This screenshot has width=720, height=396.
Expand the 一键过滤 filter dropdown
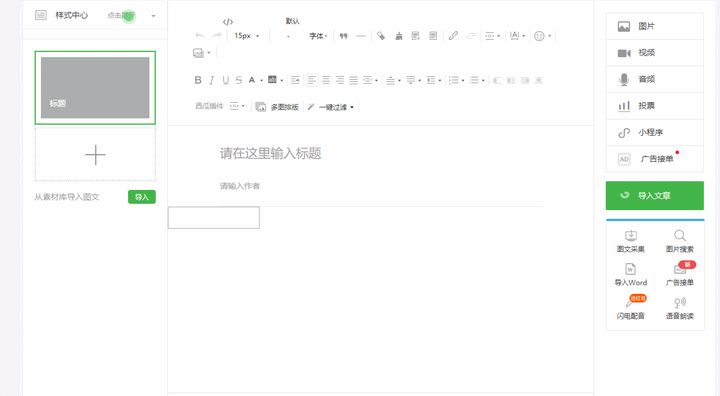point(337,107)
